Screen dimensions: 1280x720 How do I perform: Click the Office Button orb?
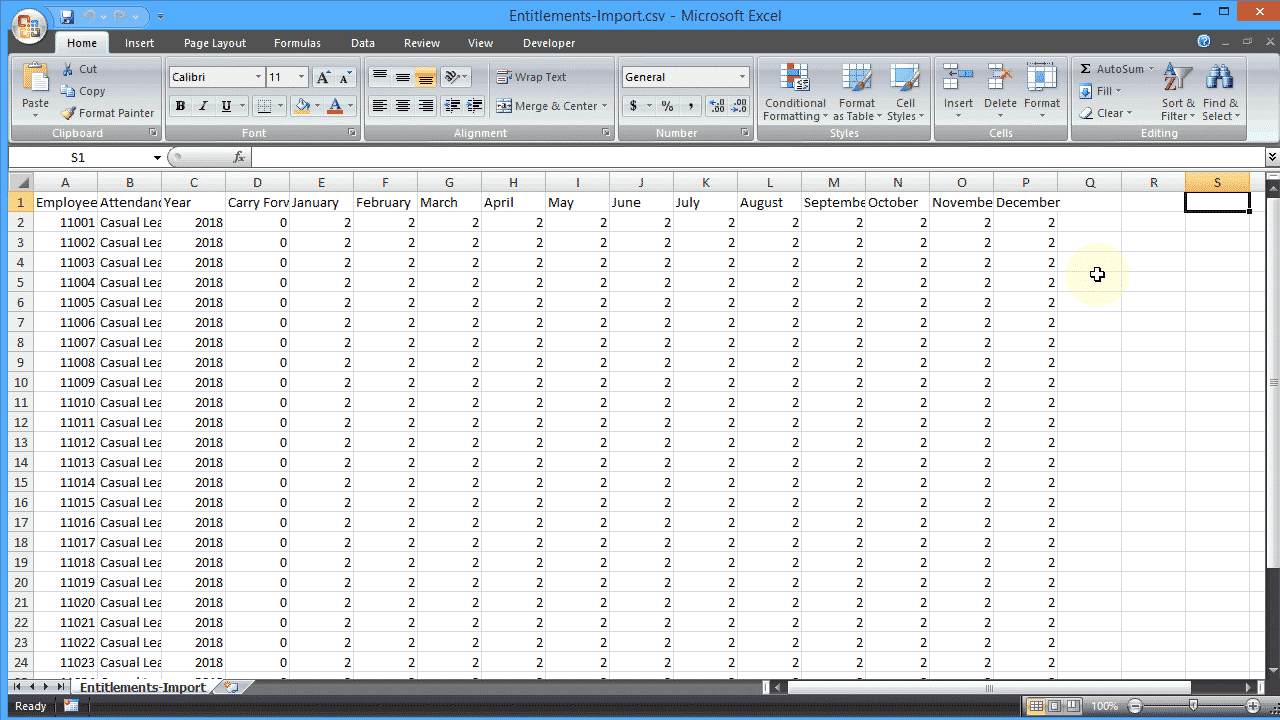(x=30, y=24)
